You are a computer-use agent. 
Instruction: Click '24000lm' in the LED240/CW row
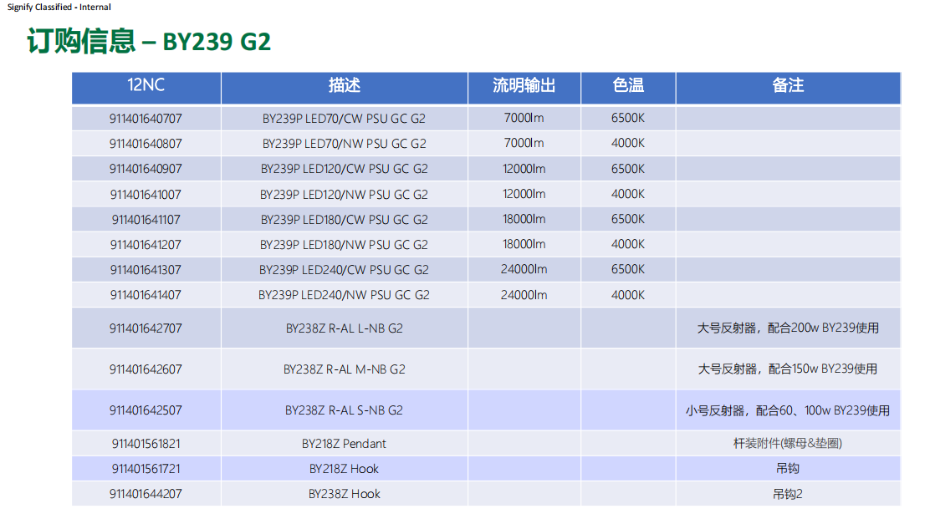click(524, 269)
